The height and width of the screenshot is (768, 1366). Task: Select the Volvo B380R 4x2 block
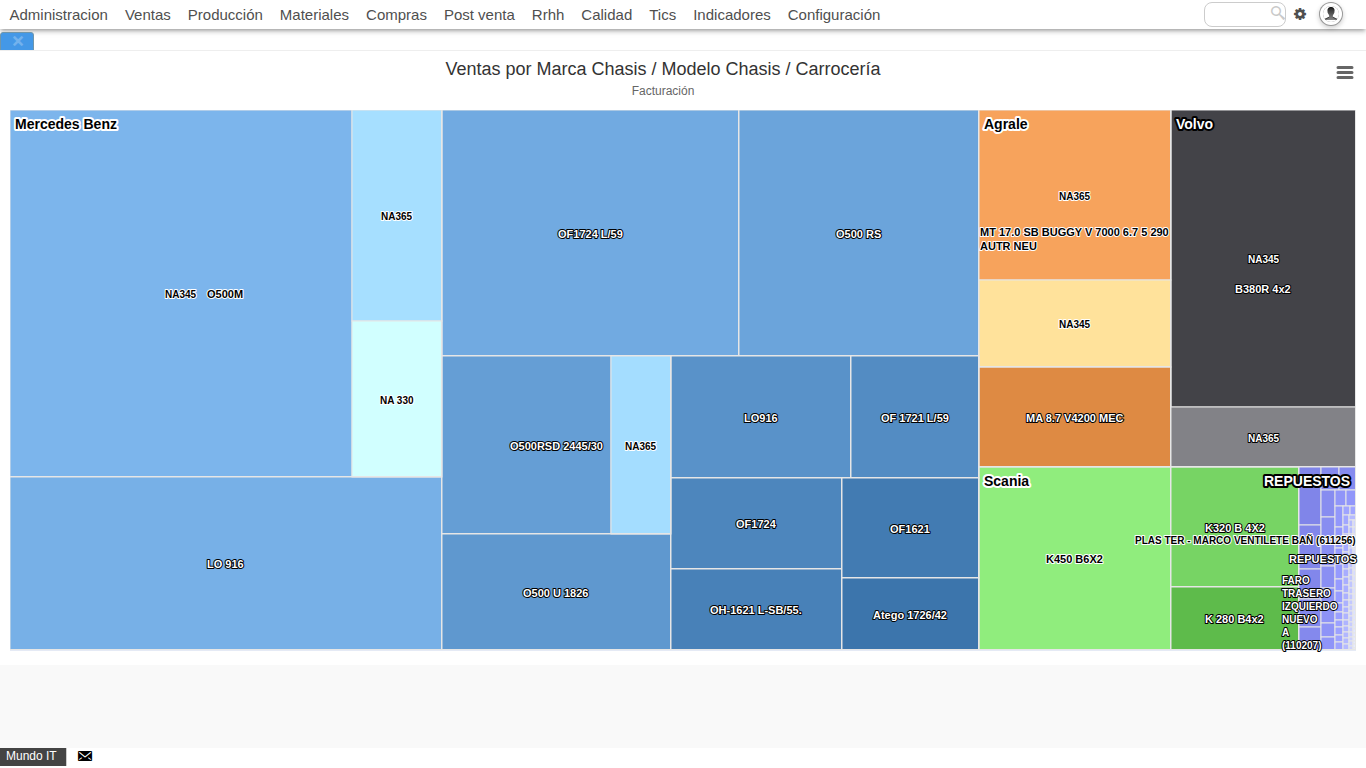click(1262, 289)
